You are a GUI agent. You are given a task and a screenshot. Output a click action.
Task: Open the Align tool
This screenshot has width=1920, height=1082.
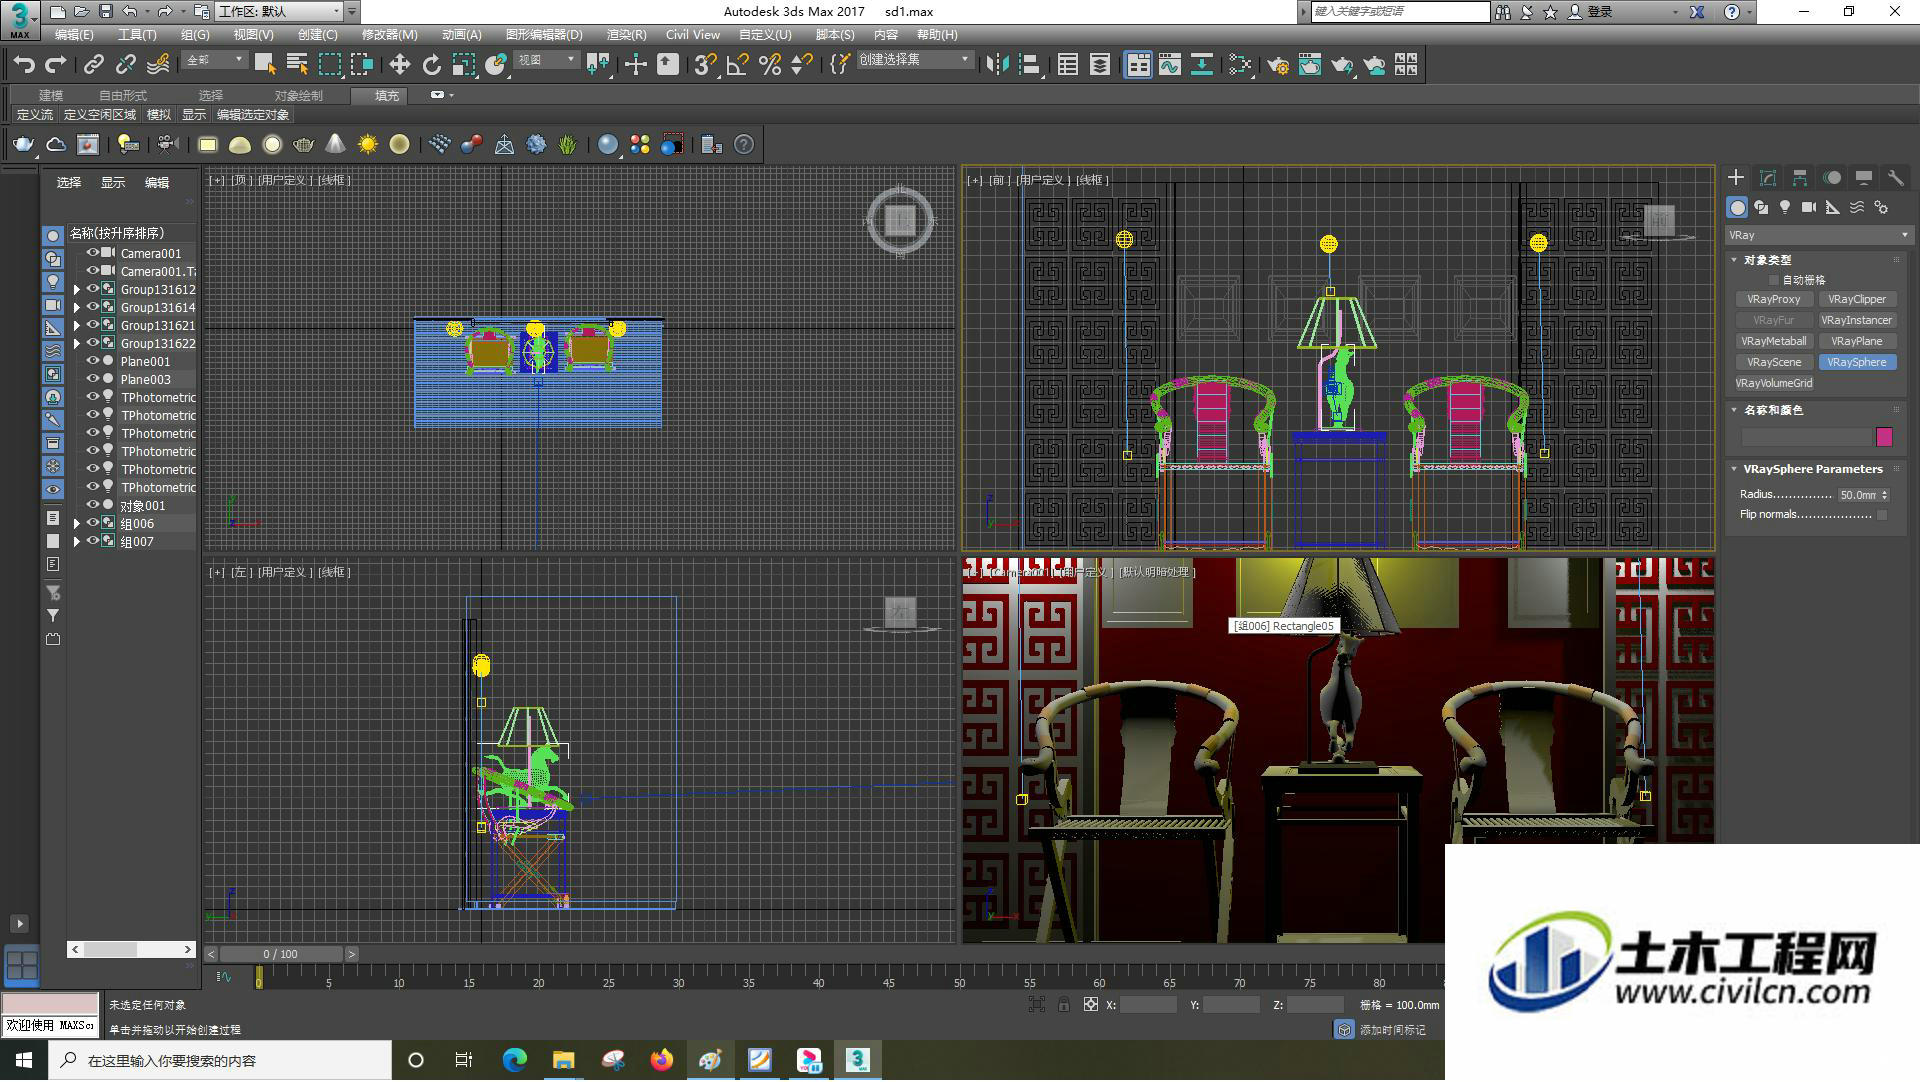click(1029, 65)
